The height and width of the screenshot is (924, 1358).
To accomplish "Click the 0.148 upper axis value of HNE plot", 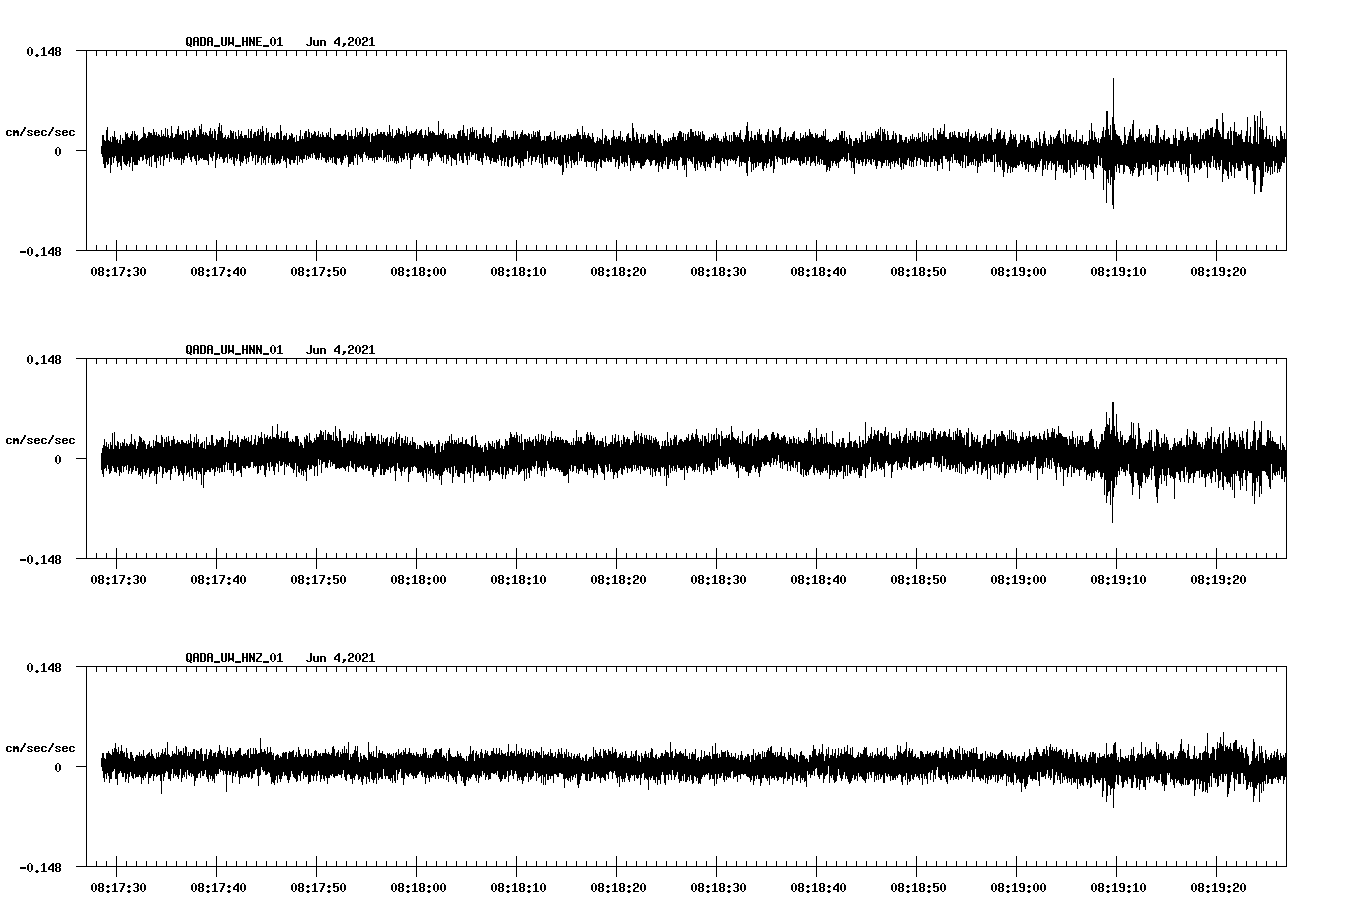I will (44, 51).
